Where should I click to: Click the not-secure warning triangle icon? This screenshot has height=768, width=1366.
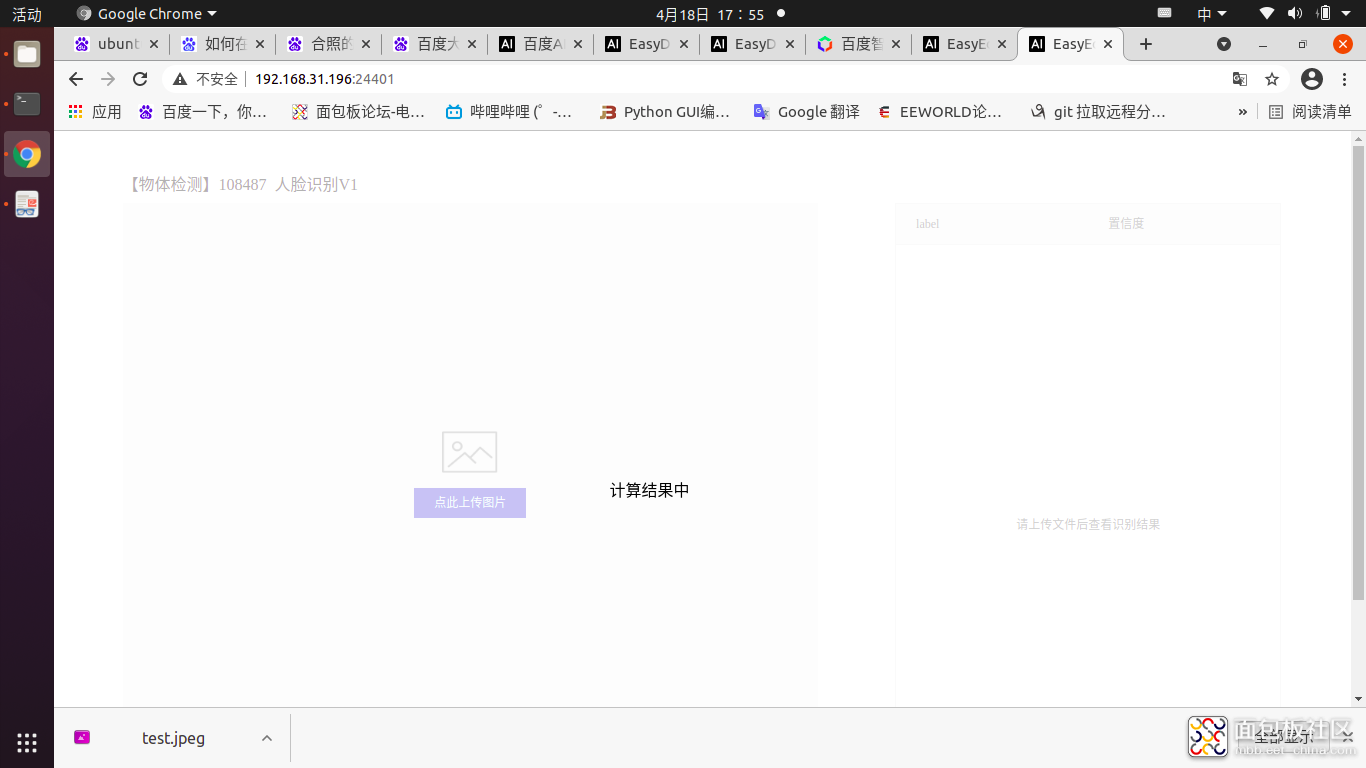pyautogui.click(x=180, y=79)
